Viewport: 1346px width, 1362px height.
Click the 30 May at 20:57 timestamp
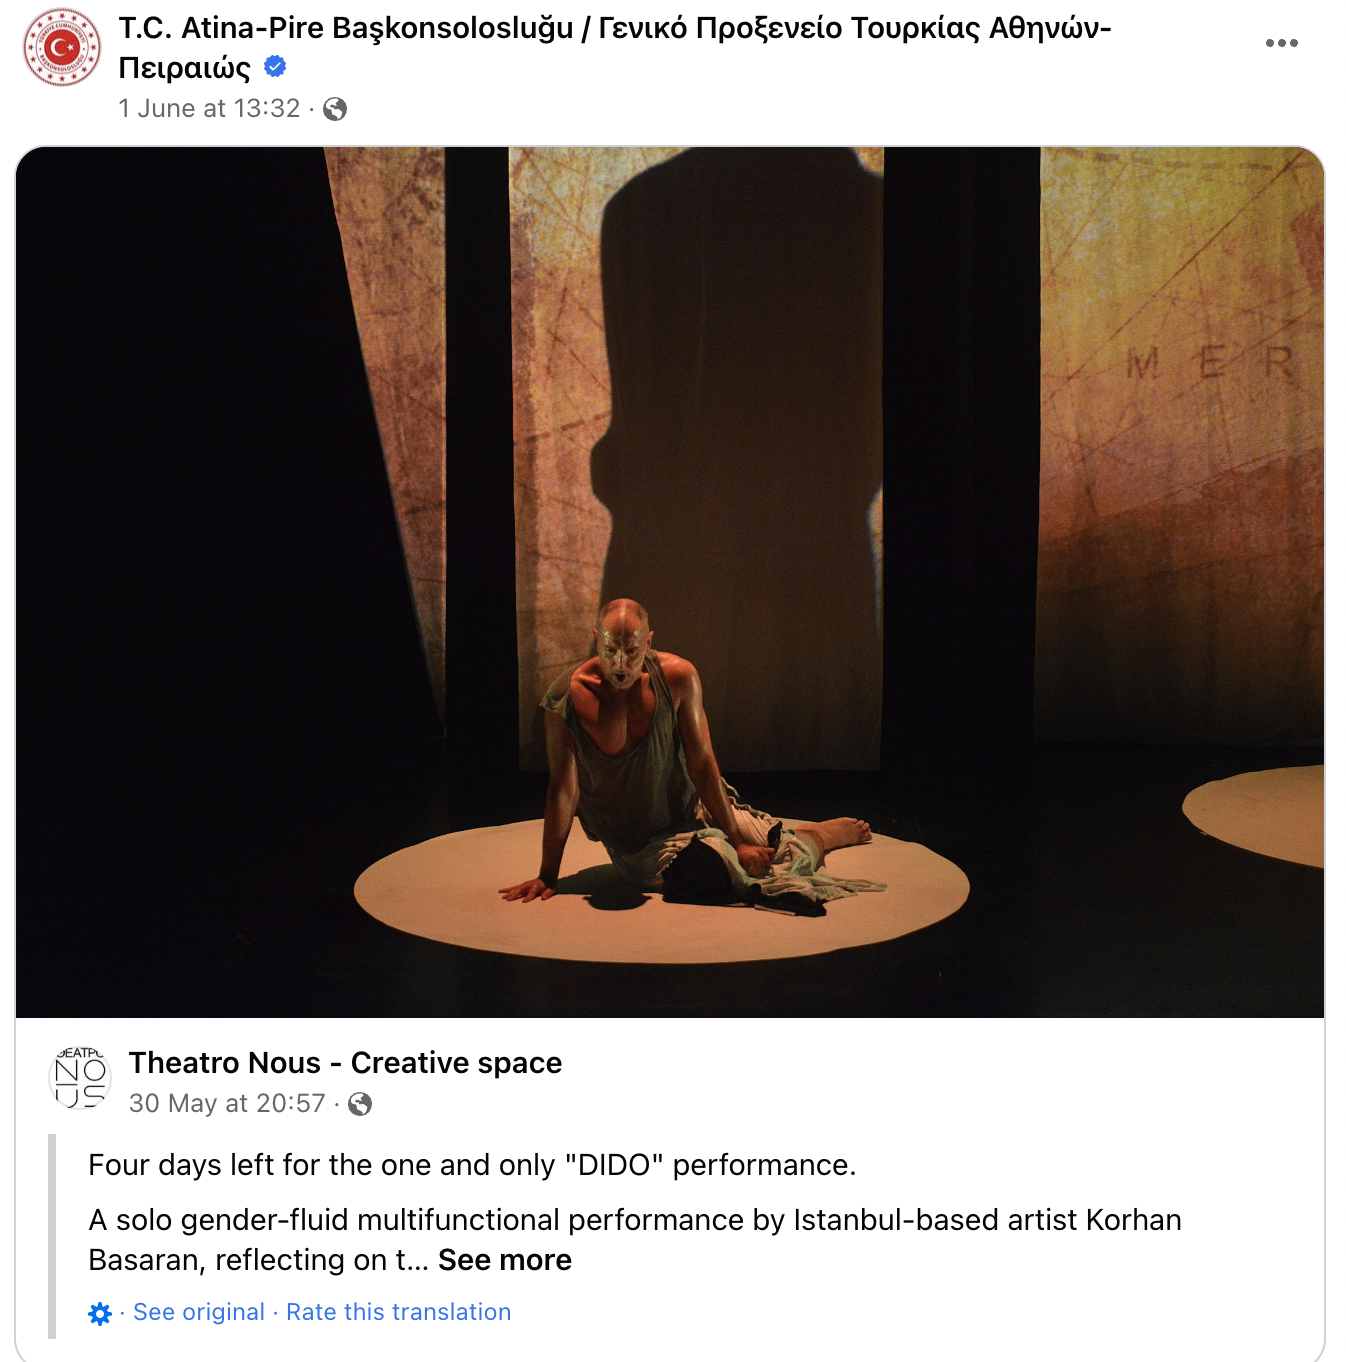click(227, 1103)
